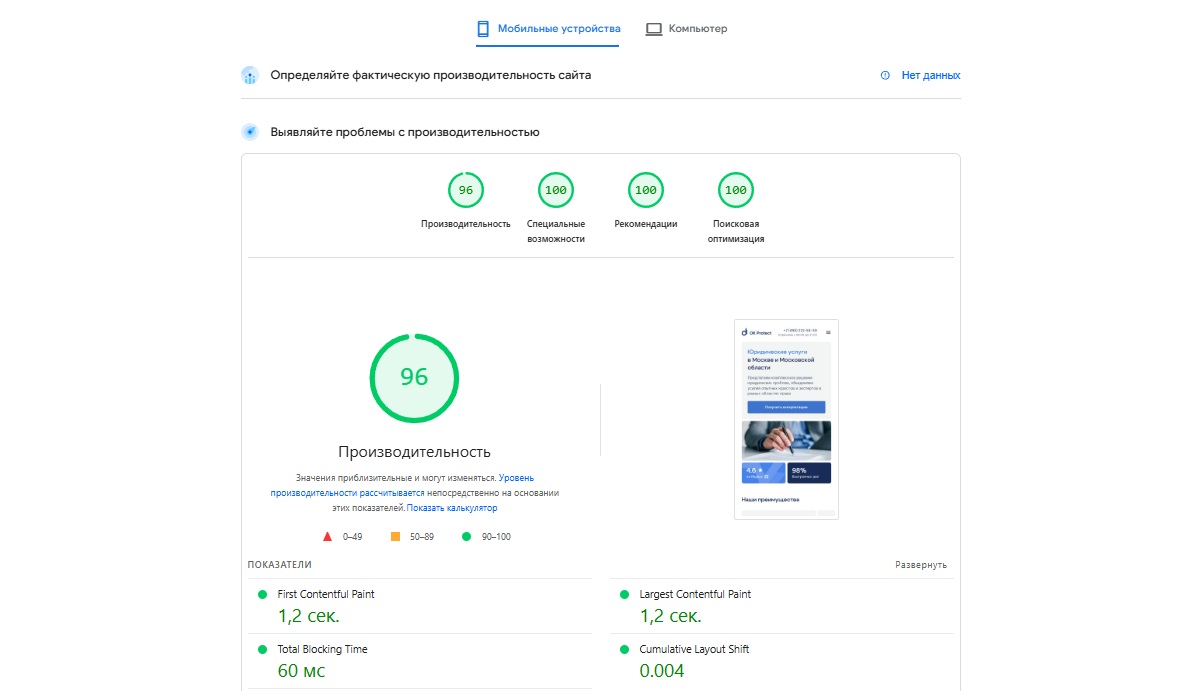
Task: Click the First Contentful Paint metric label
Action: pos(326,594)
